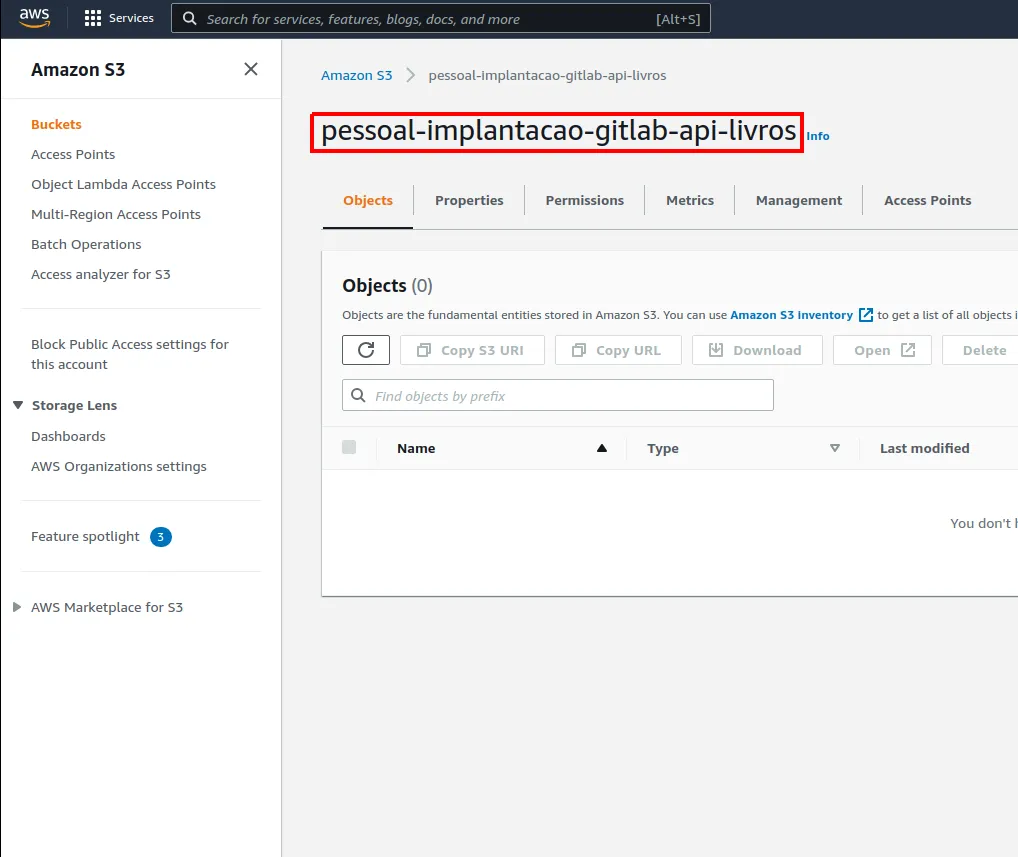The image size is (1018, 857).
Task: Open Feature spotlight
Action: point(85,536)
